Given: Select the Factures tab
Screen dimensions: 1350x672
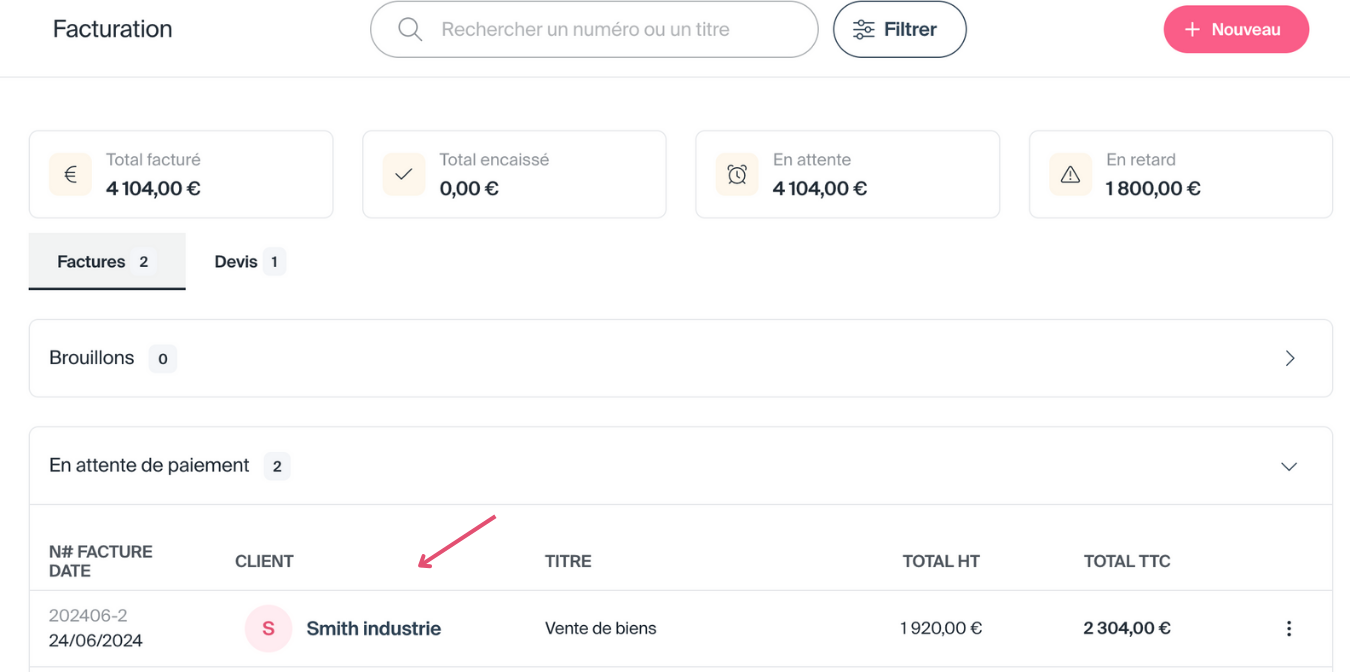Looking at the screenshot, I should (x=106, y=262).
